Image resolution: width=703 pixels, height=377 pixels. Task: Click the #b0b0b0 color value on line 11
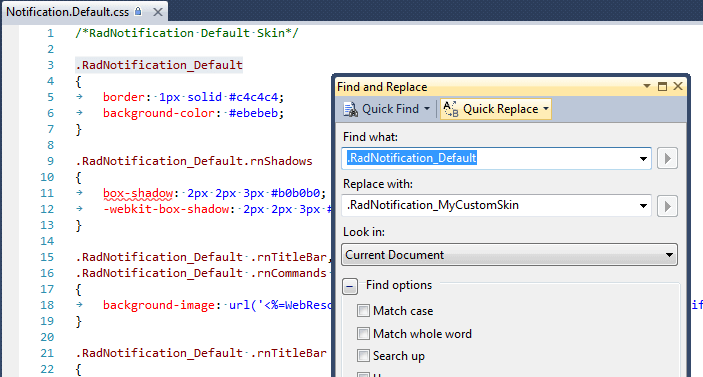[x=295, y=193]
